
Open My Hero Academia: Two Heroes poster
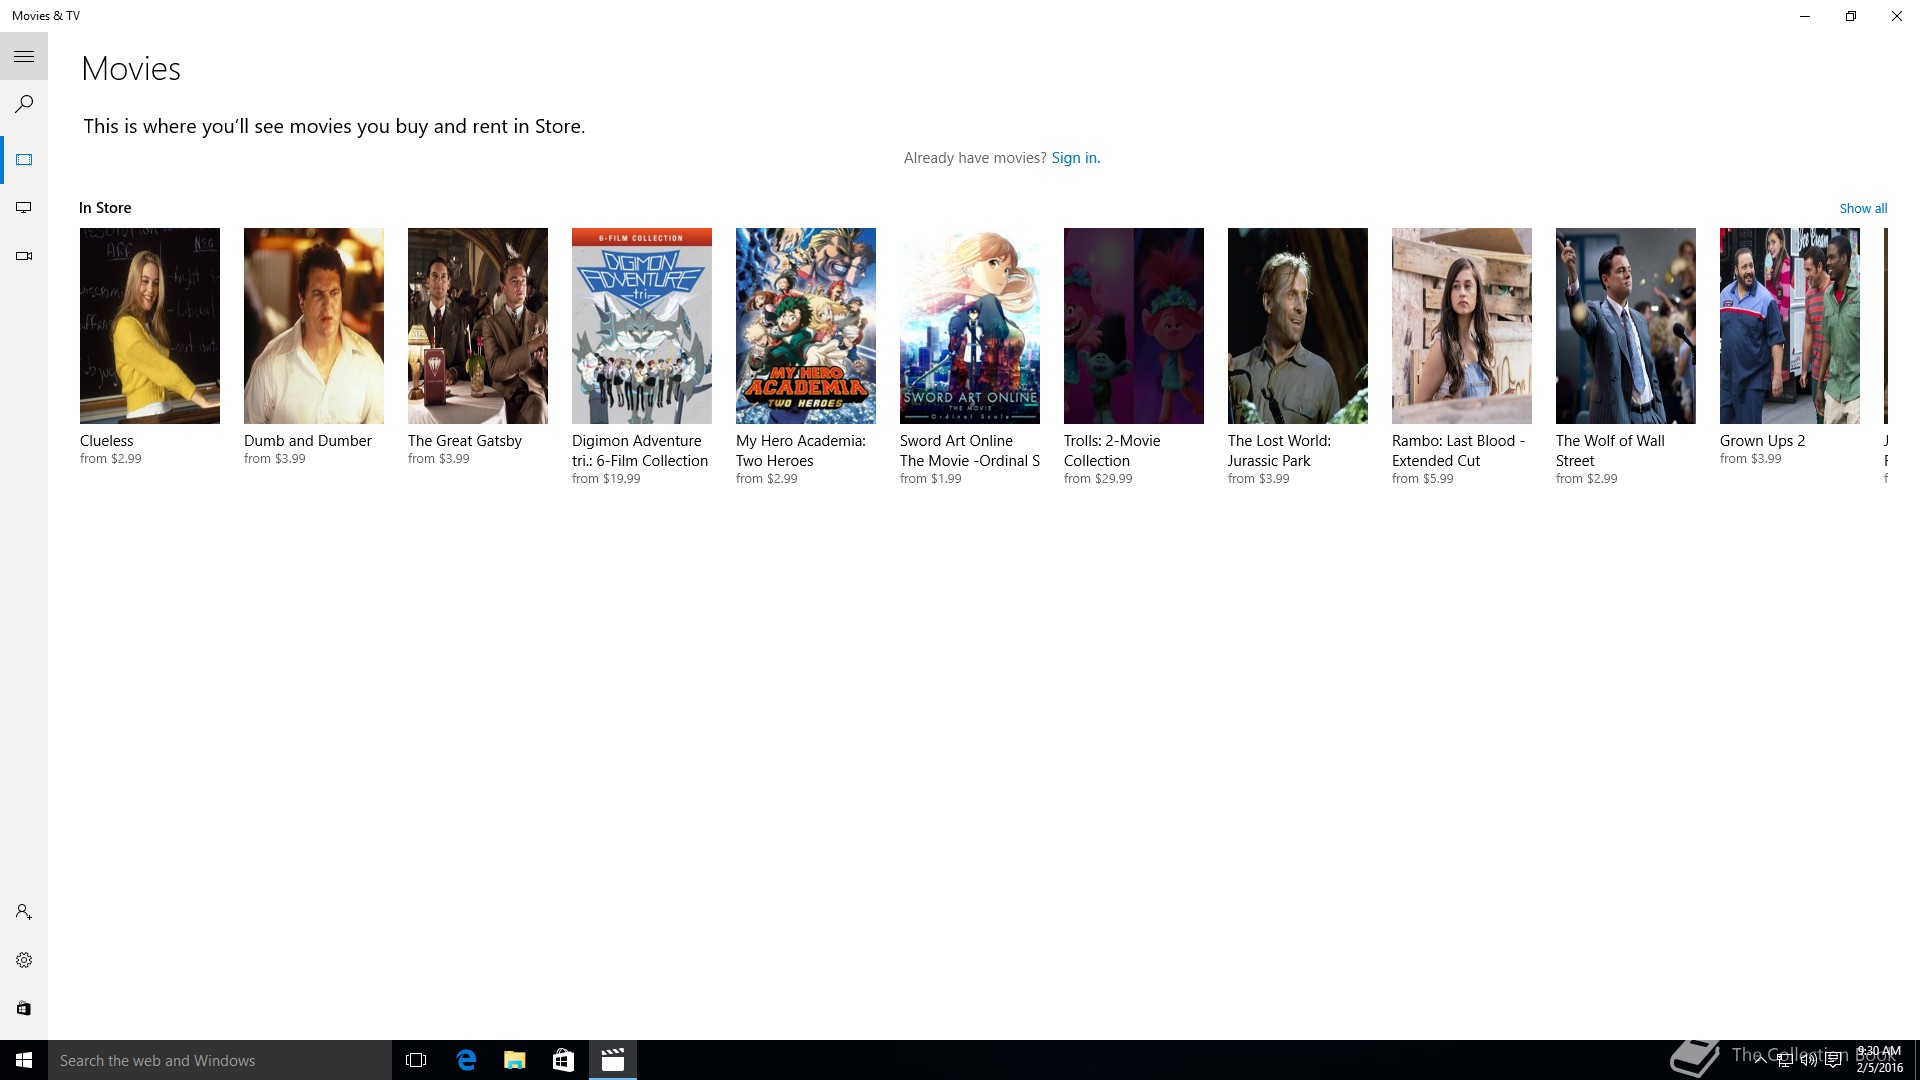806,326
